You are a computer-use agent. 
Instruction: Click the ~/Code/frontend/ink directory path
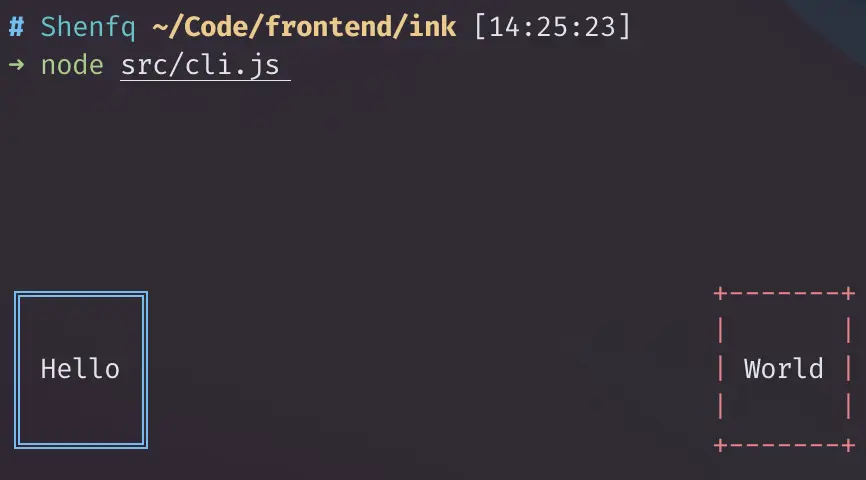304,27
